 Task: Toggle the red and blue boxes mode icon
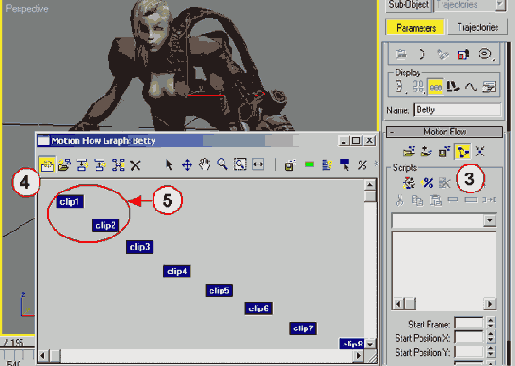coord(463,54)
